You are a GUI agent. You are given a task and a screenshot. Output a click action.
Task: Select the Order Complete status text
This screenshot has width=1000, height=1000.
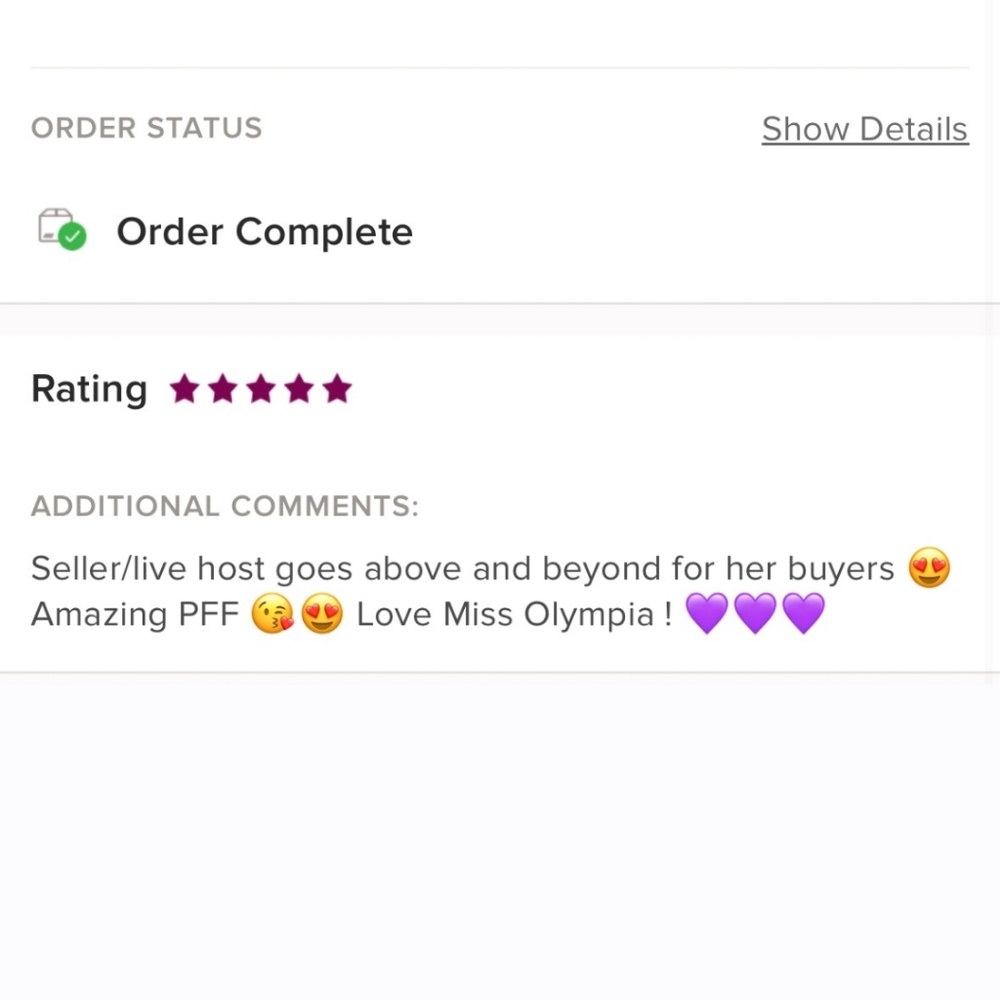264,232
